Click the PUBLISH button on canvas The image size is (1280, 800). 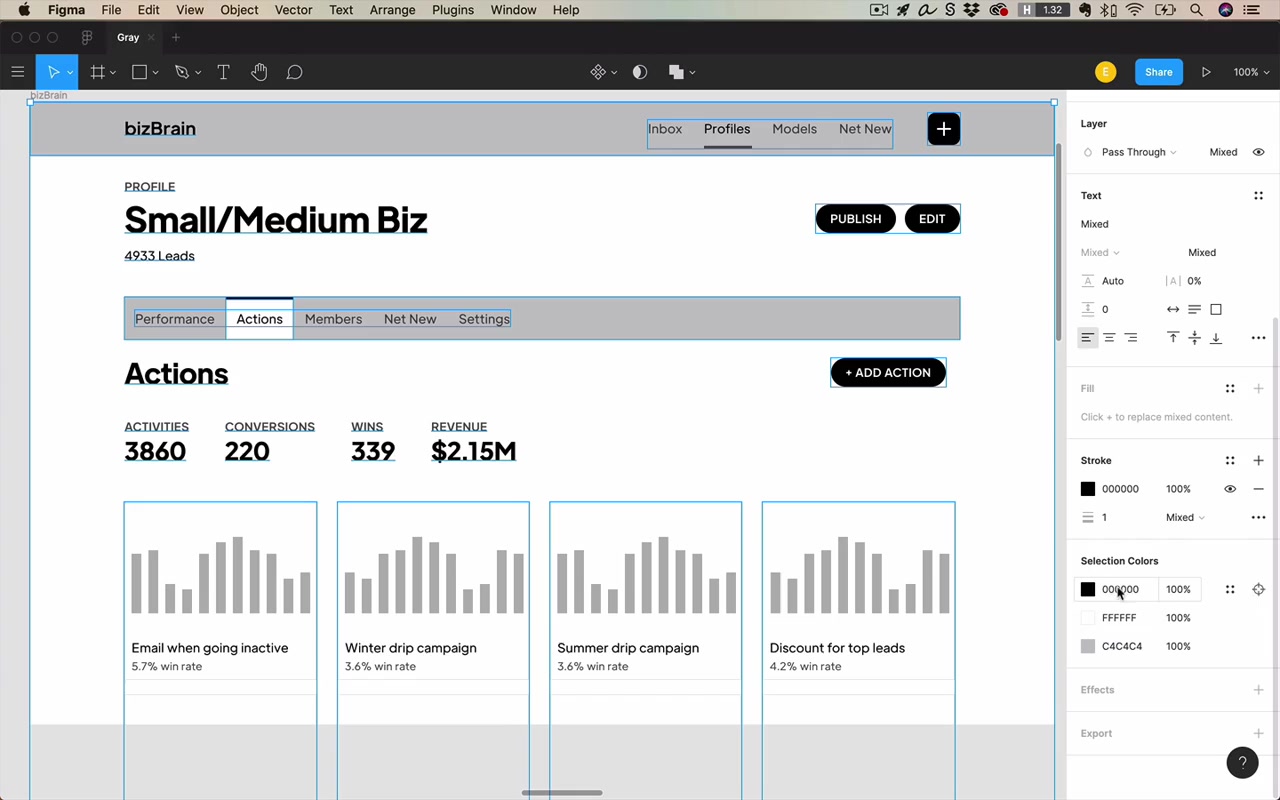coord(856,219)
